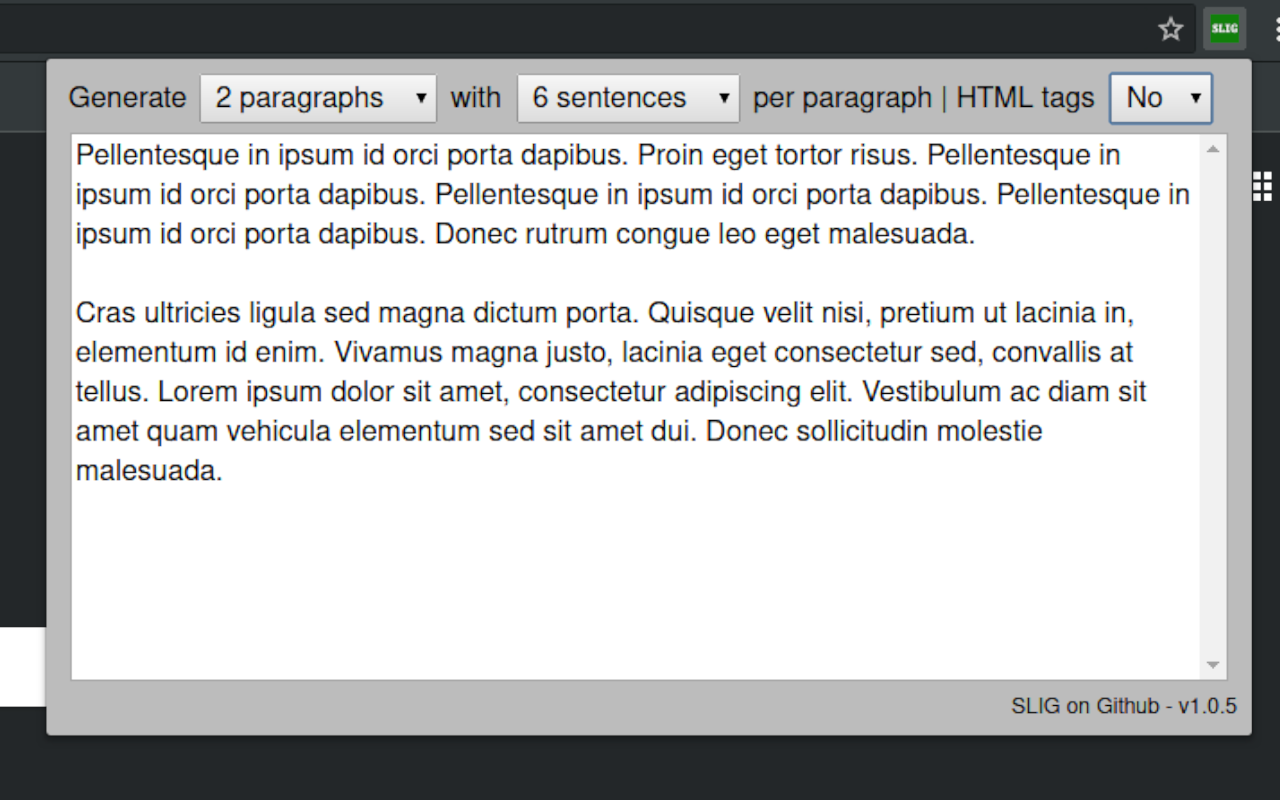Click the sentences dropdown arrow
Image resolution: width=1280 pixels, height=800 pixels.
[723, 98]
